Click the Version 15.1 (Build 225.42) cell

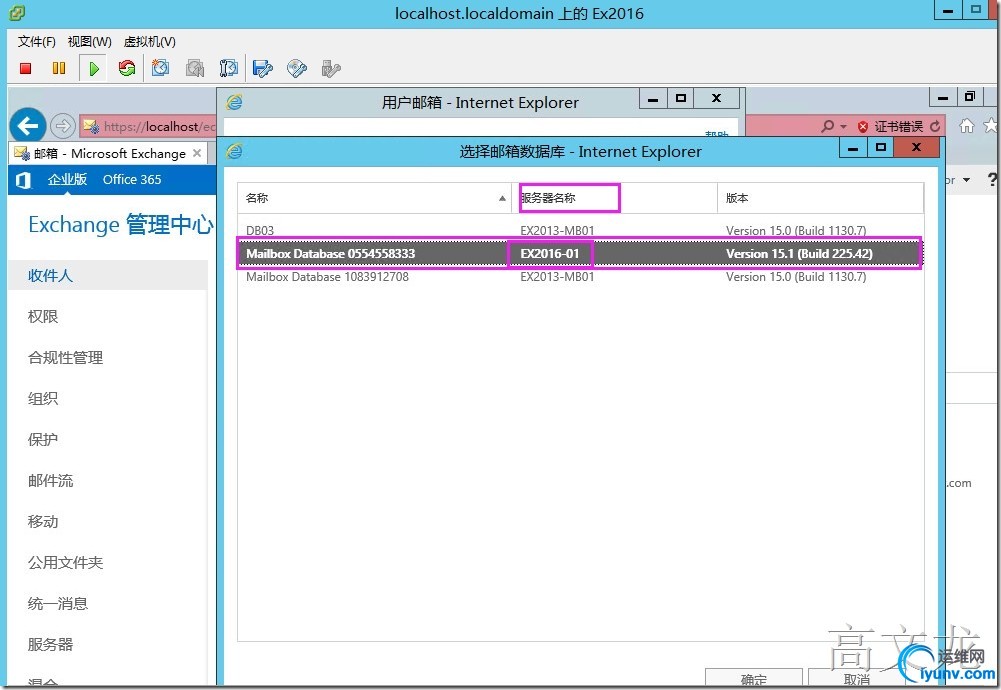coord(799,253)
